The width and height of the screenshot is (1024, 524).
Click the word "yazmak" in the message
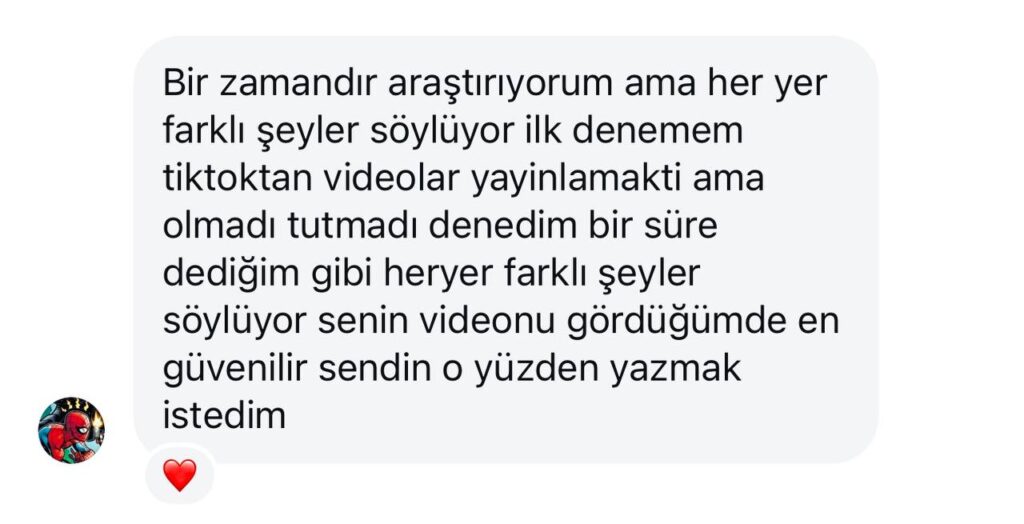coord(675,370)
